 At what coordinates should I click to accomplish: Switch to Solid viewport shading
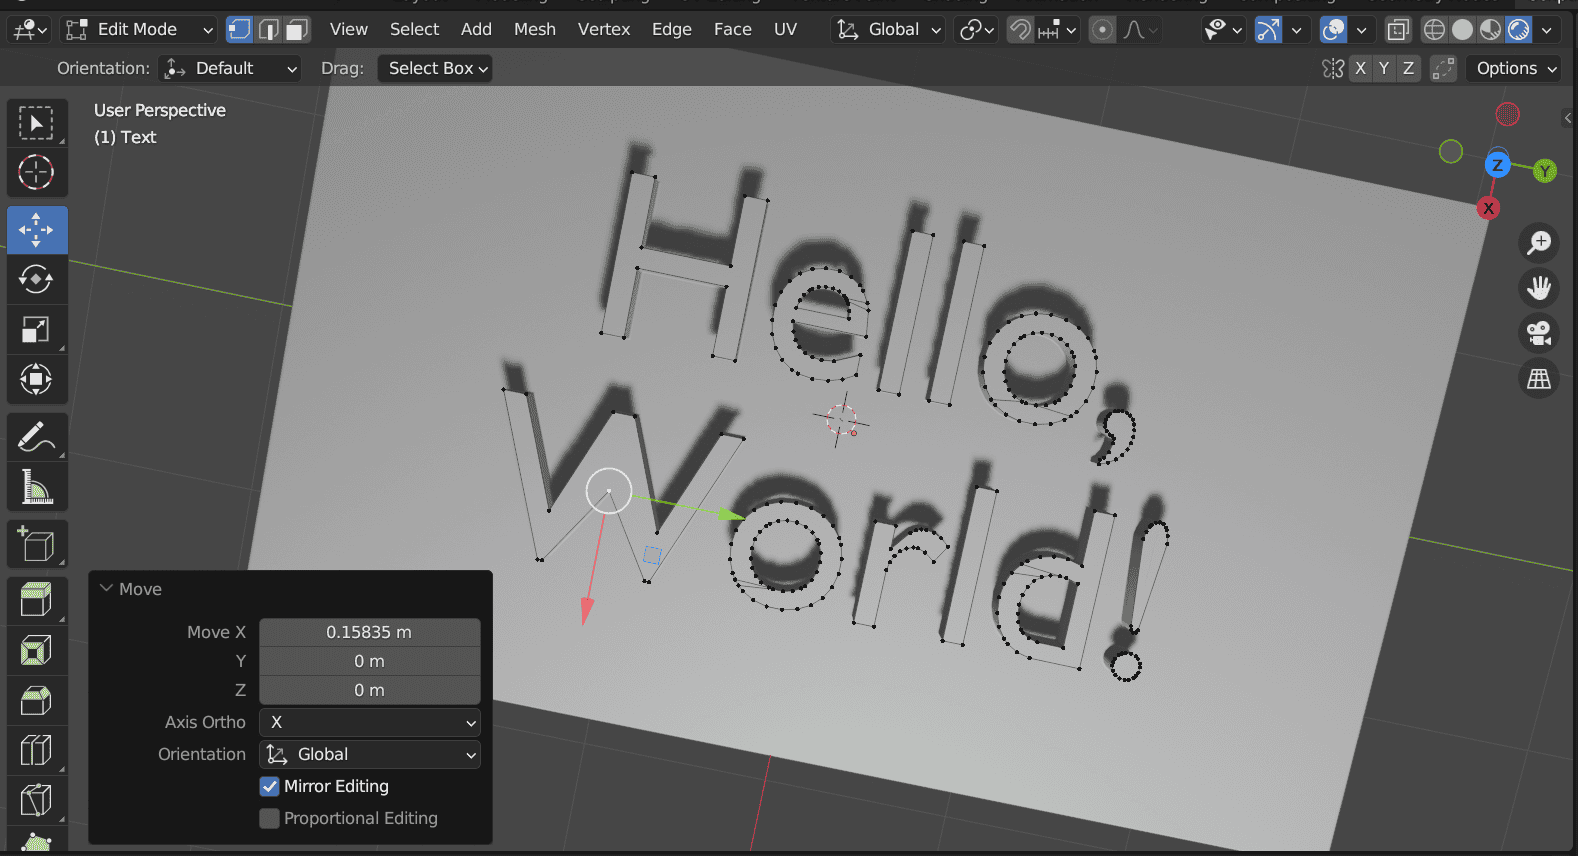pyautogui.click(x=1462, y=30)
